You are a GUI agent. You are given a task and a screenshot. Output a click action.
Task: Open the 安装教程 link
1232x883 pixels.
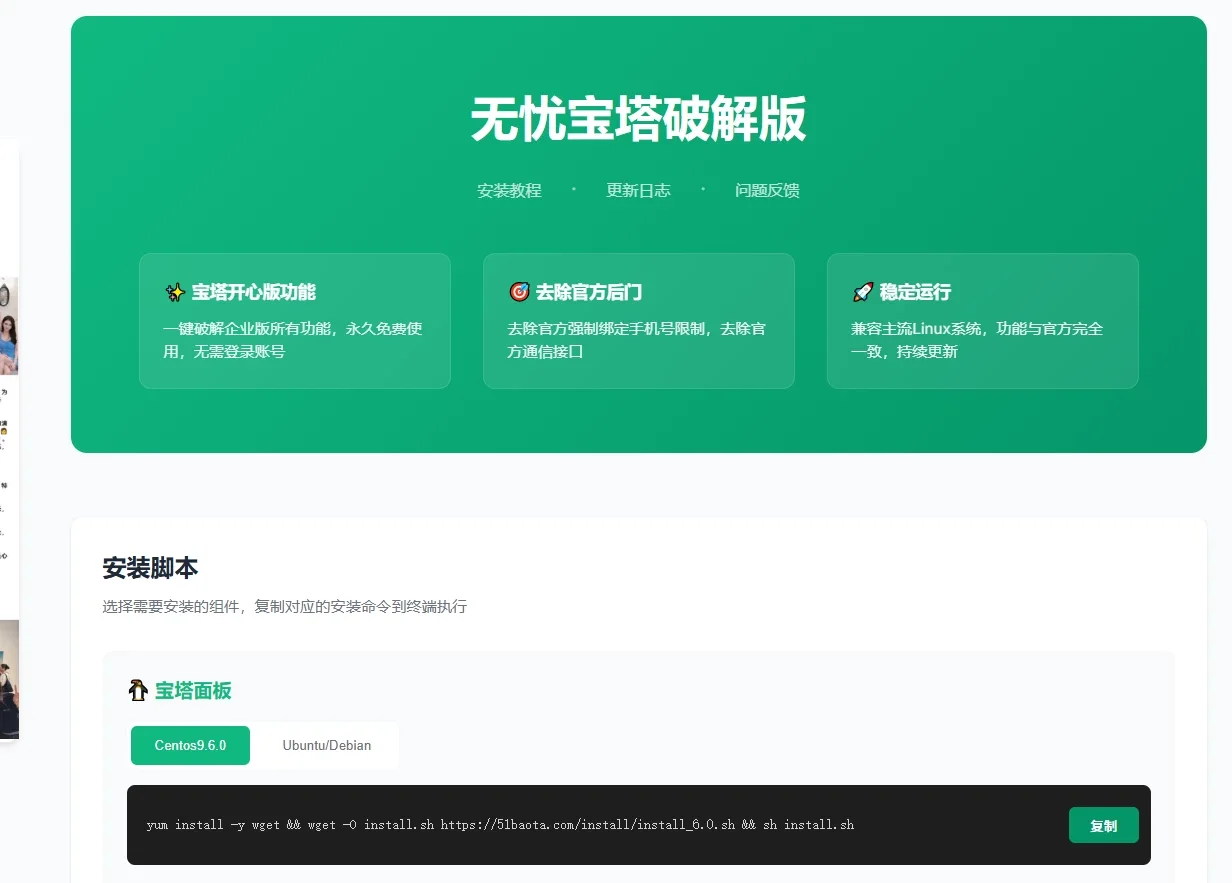click(510, 190)
